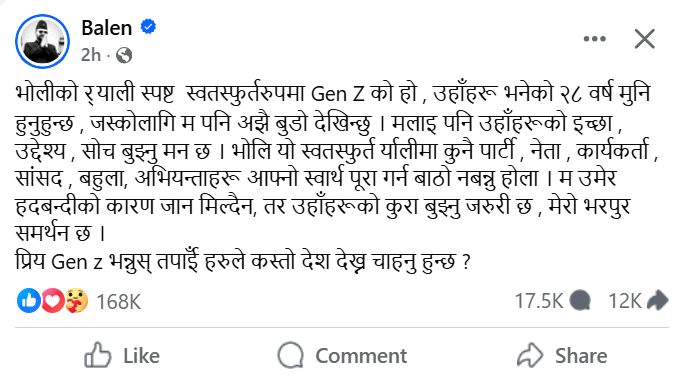Close the post with the X icon
This screenshot has height=383, width=674.
pyautogui.click(x=644, y=39)
